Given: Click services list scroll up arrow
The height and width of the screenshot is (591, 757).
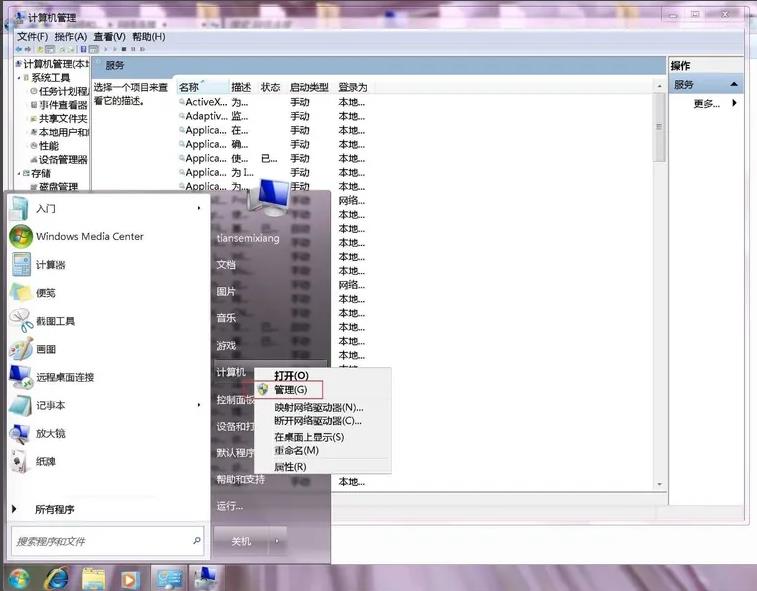Looking at the screenshot, I should (x=659, y=86).
